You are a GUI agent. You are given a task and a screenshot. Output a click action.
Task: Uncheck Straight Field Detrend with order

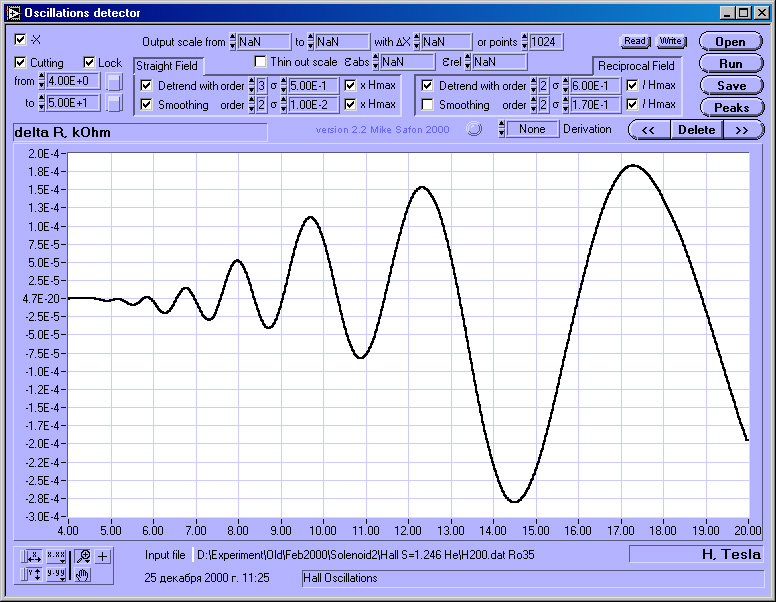click(x=146, y=86)
